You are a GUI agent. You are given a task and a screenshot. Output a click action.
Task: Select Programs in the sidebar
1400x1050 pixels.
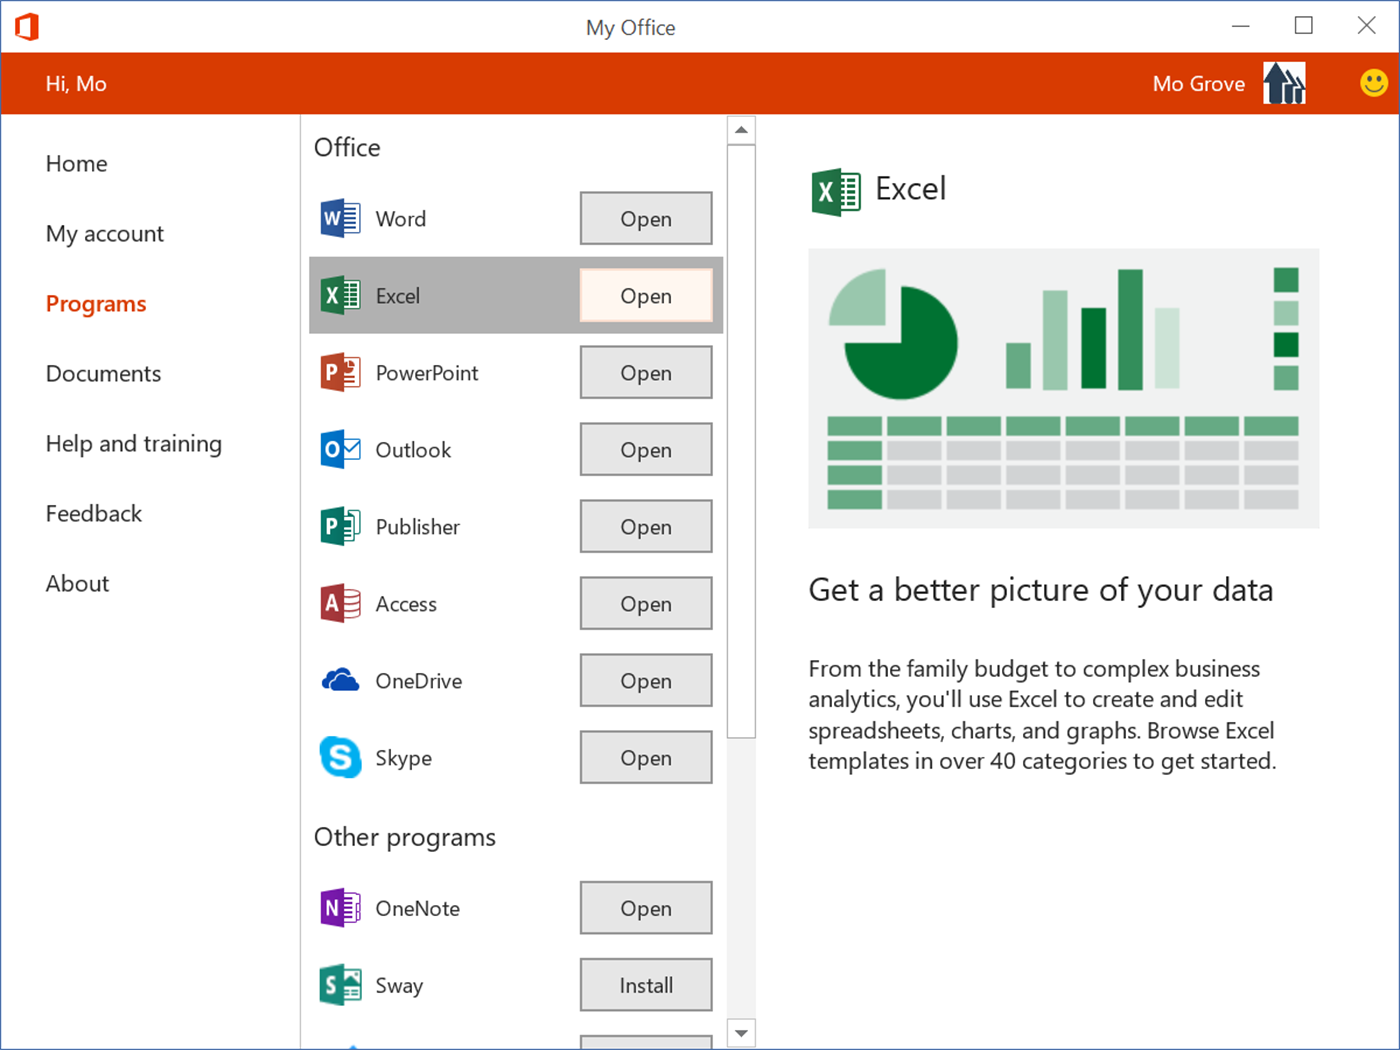click(x=96, y=303)
